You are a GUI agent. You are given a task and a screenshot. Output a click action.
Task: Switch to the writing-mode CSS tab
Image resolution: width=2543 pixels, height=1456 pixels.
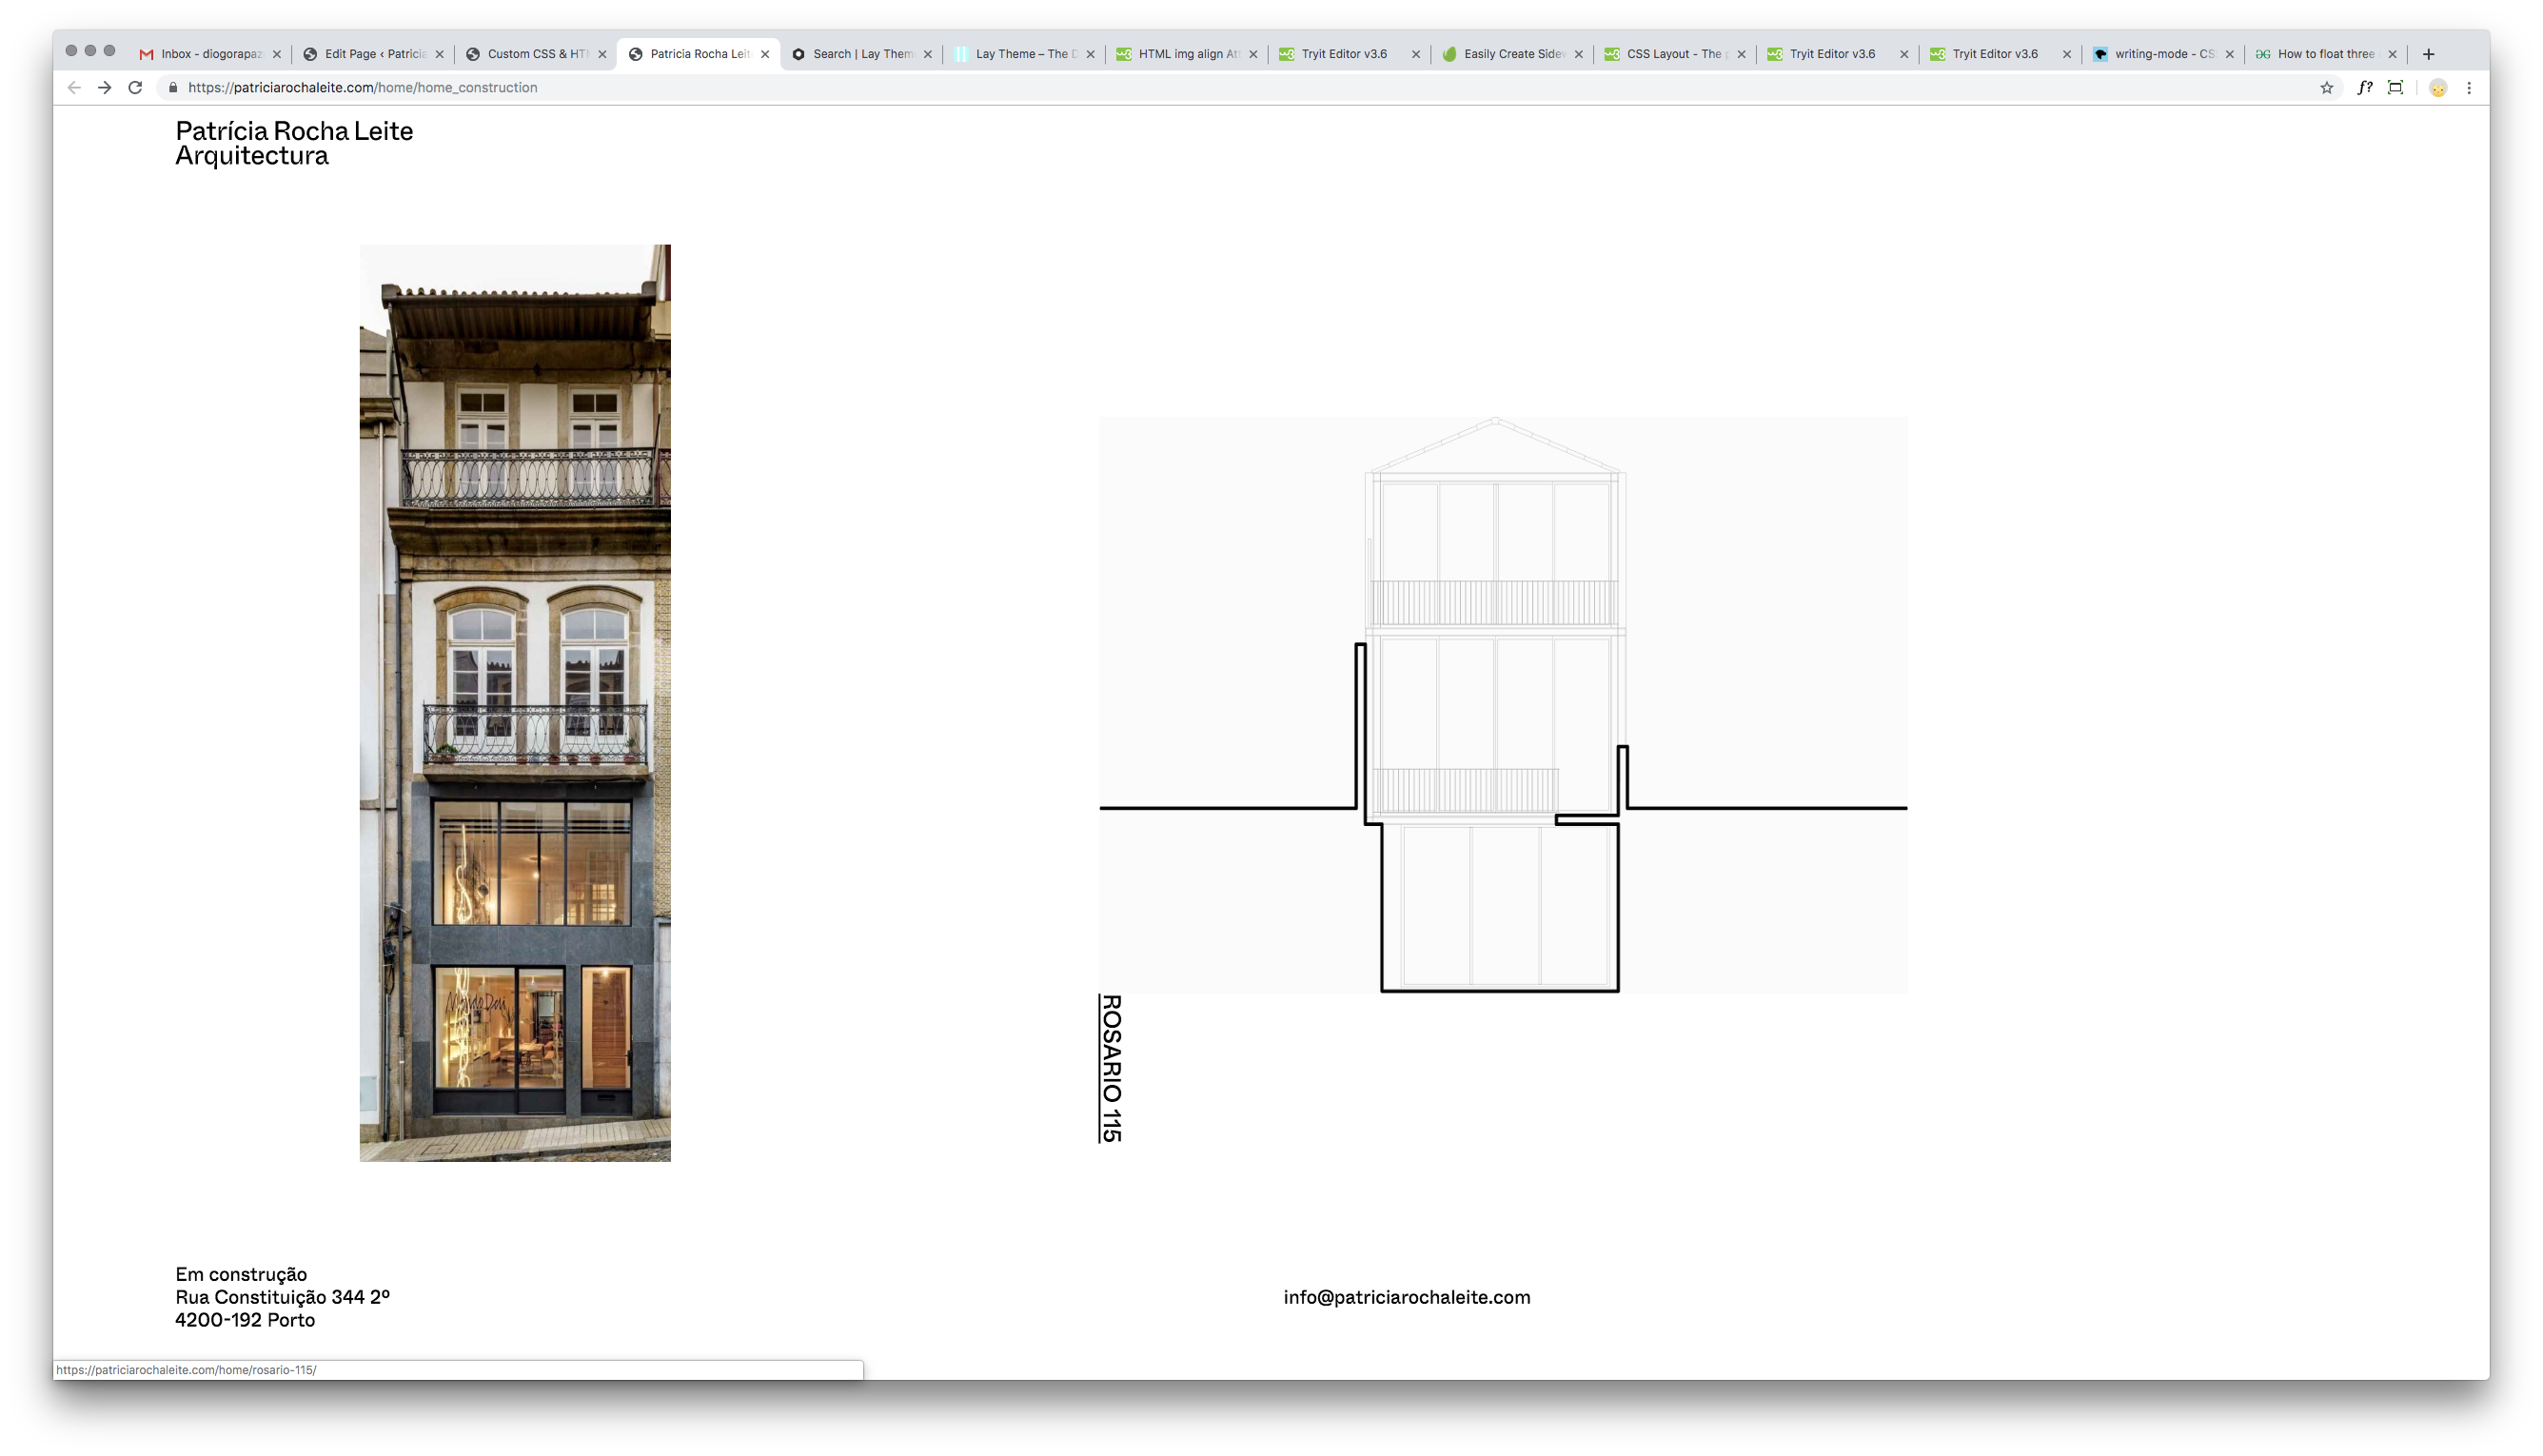pyautogui.click(x=2163, y=54)
